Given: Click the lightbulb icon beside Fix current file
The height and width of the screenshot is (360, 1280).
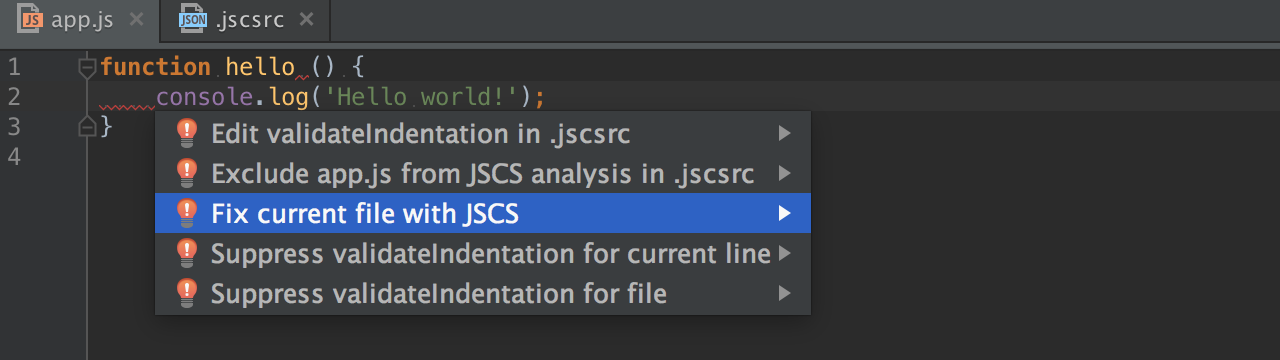Looking at the screenshot, I should pyautogui.click(x=187, y=213).
